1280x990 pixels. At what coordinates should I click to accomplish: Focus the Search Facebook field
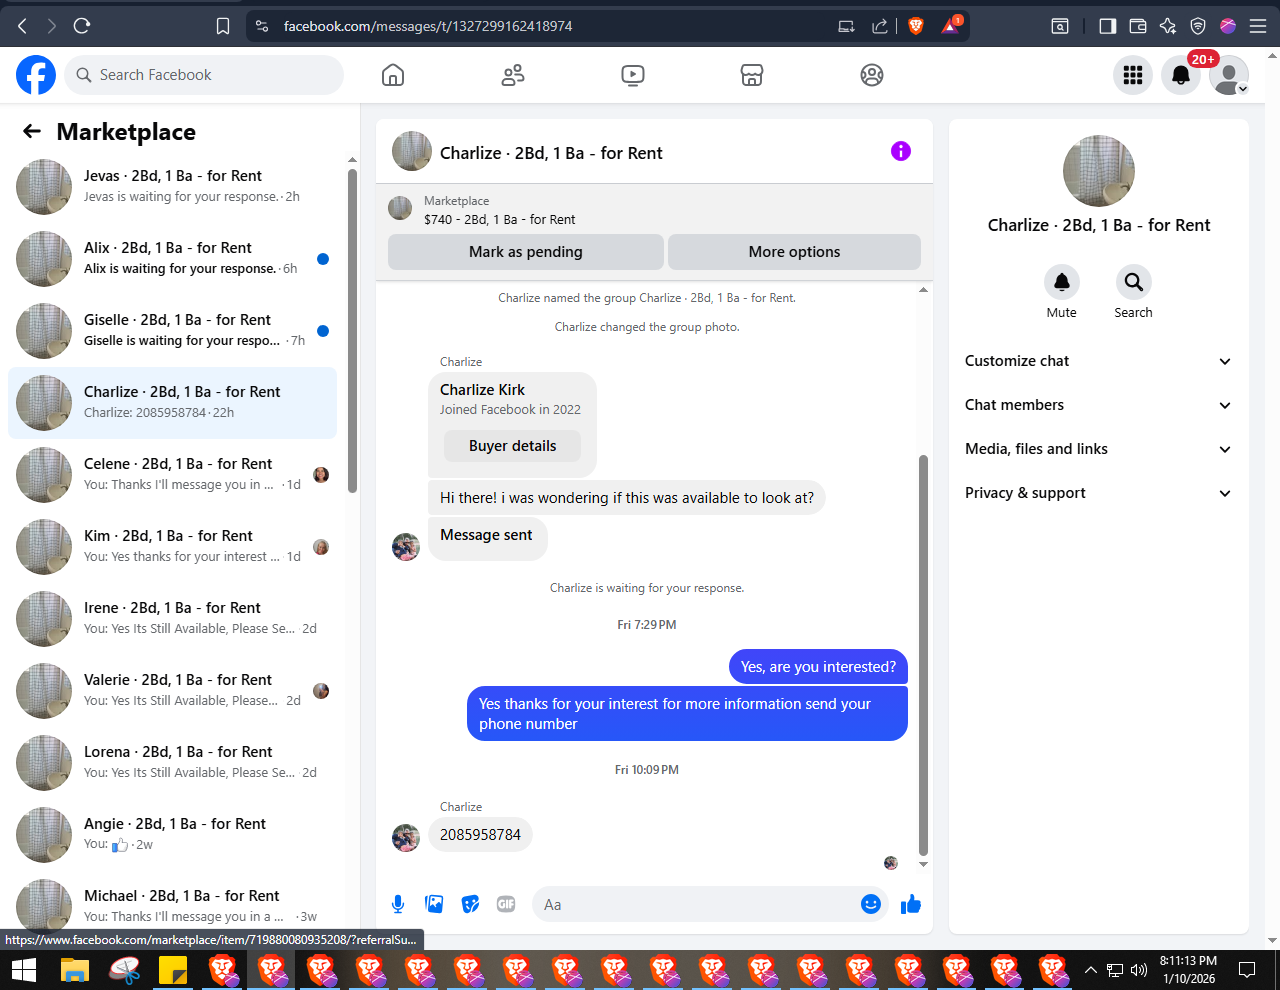[205, 75]
